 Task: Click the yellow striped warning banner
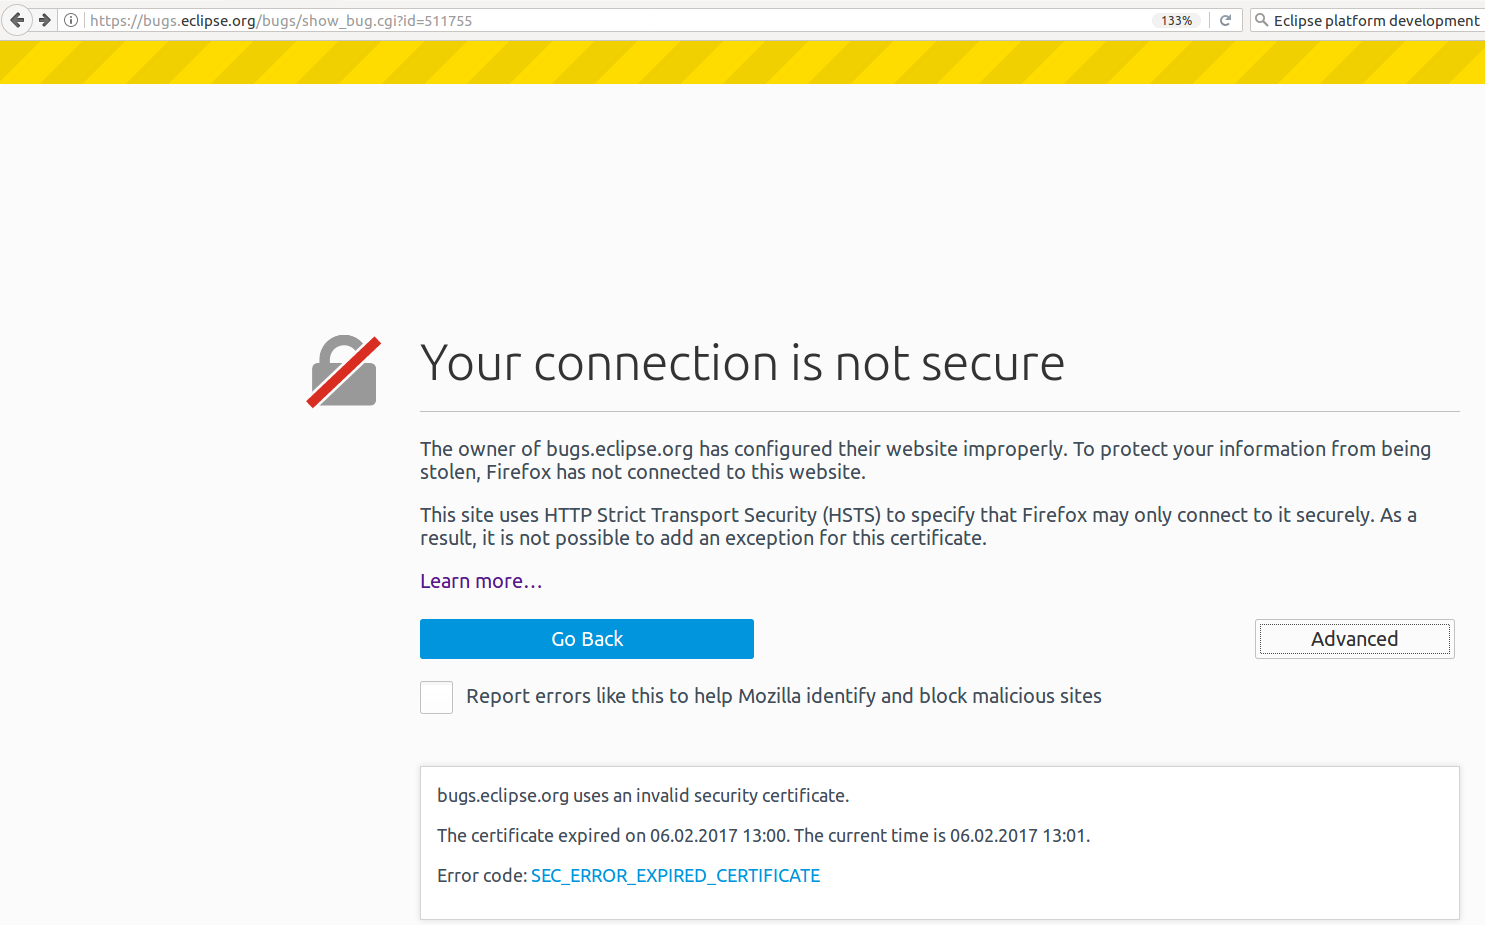tap(742, 62)
